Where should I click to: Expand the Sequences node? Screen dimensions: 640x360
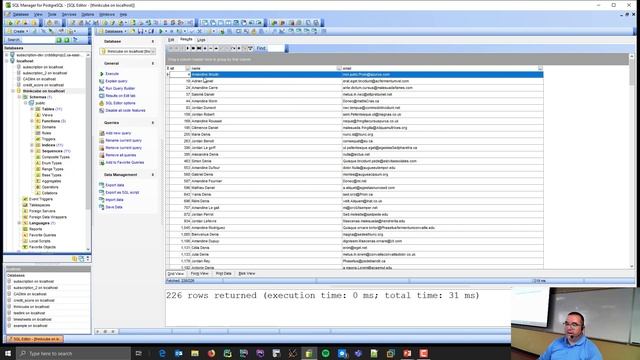[x=32, y=151]
